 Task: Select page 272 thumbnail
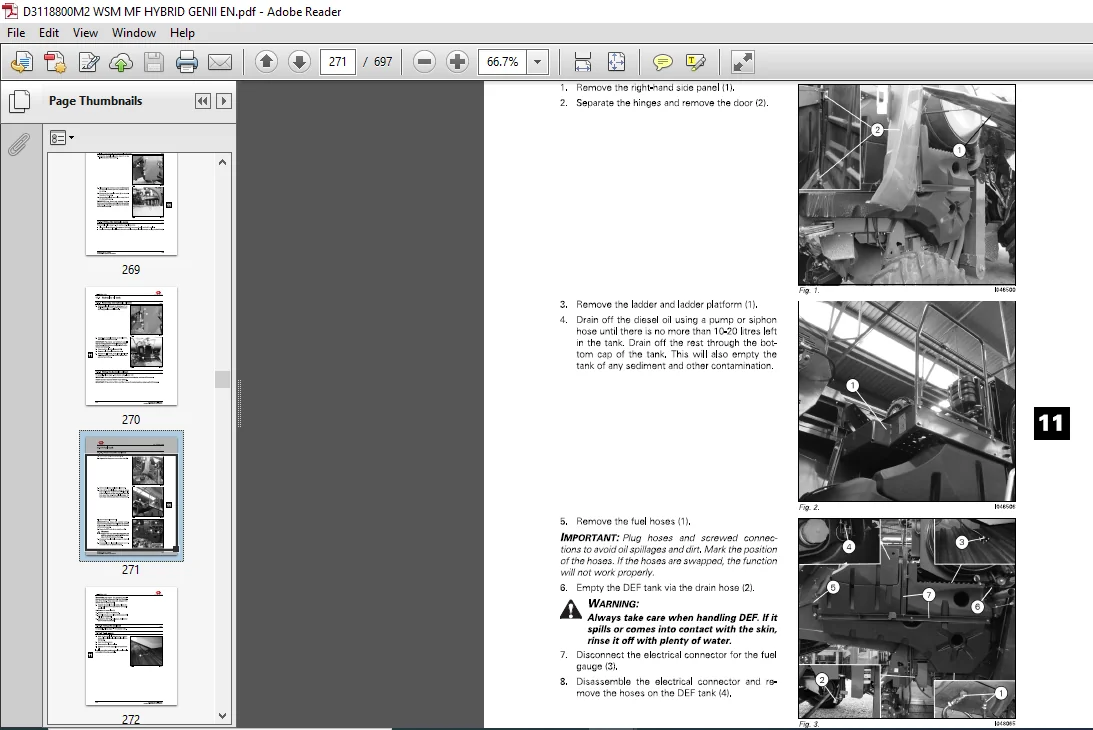point(131,646)
